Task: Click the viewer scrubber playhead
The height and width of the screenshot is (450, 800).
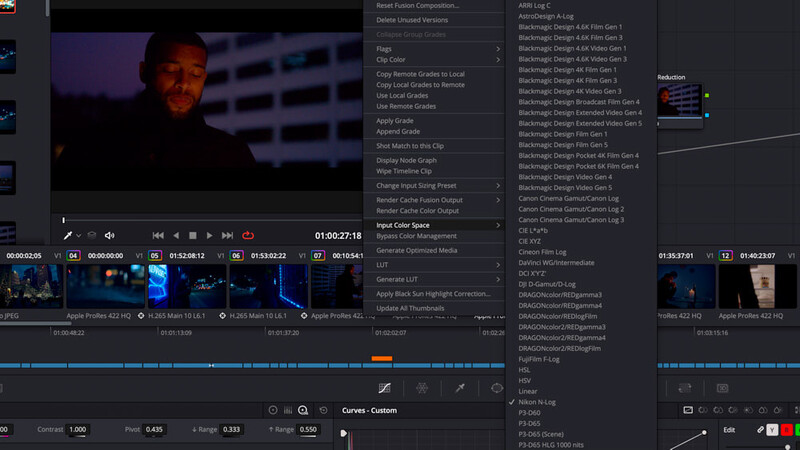Action: coord(64,220)
